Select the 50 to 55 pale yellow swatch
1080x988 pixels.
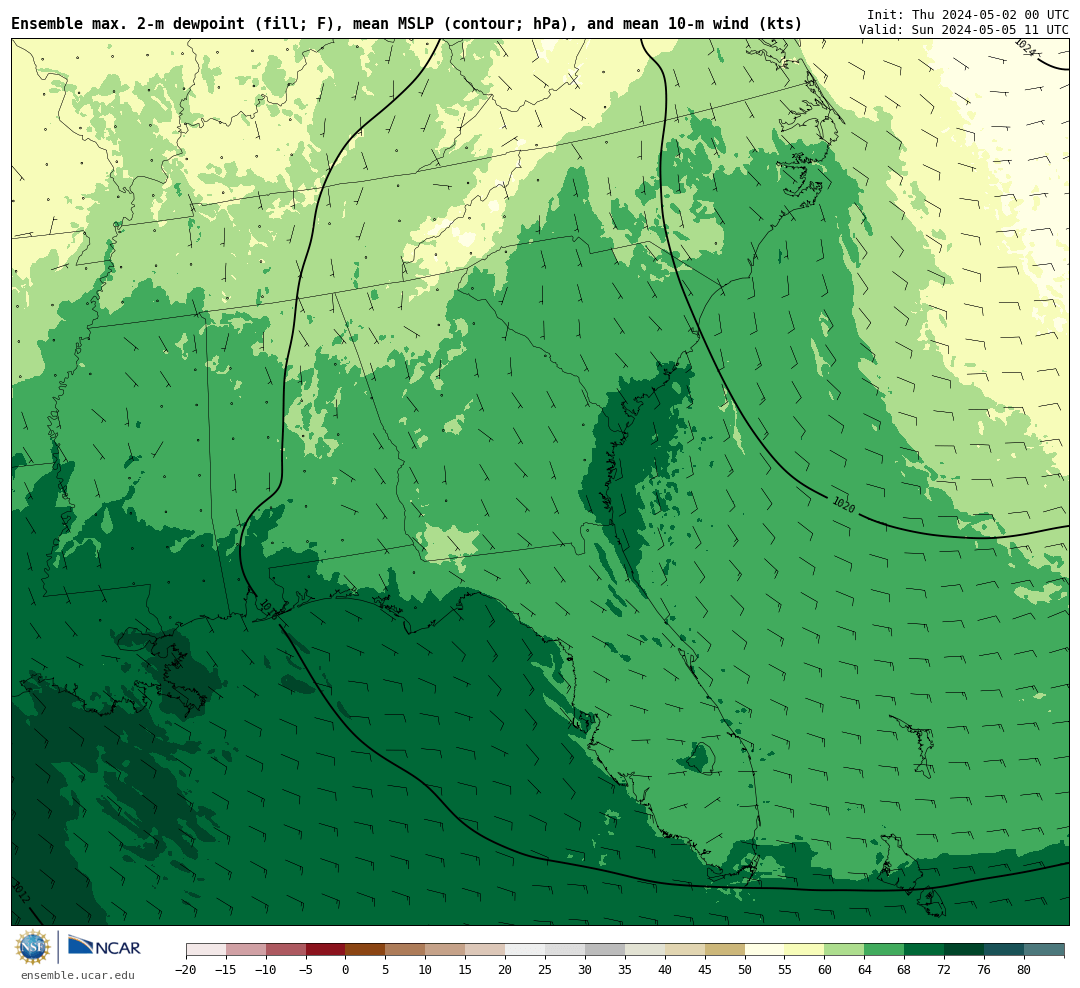765,950
